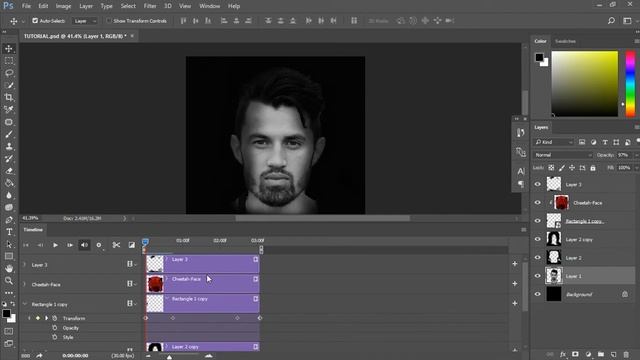Viewport: 640px width, 360px height.
Task: Open the workspace switcher icon
Action: pyautogui.click(x=627, y=20)
